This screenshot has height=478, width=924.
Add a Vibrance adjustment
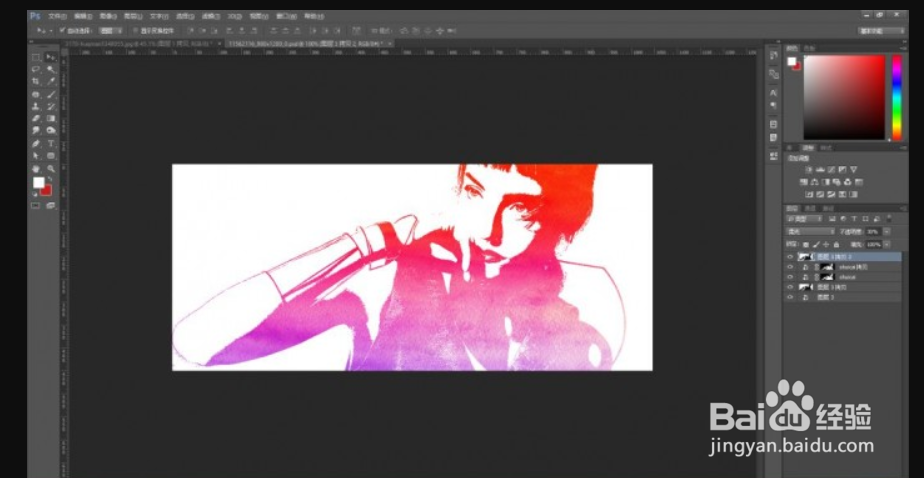853,170
